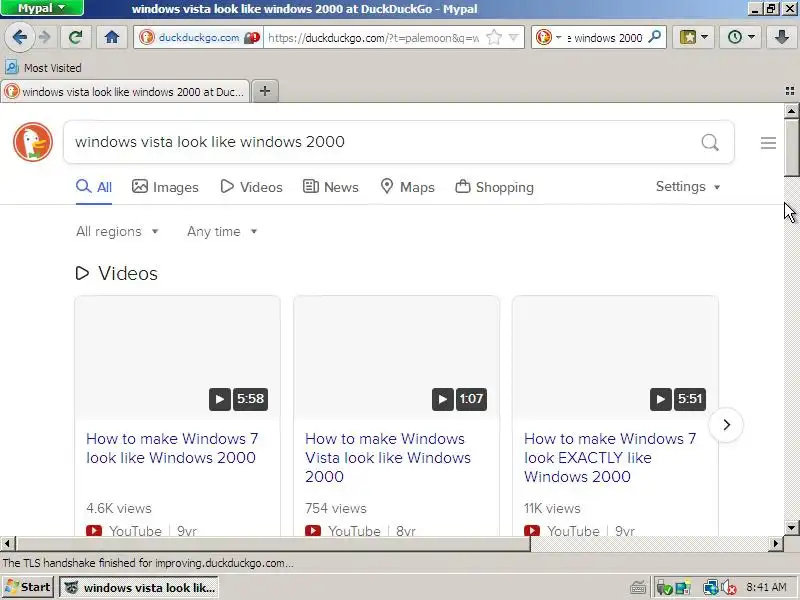Image resolution: width=800 pixels, height=600 pixels.
Task: Click the horizontal scrollbar left arrow
Action: point(7,543)
